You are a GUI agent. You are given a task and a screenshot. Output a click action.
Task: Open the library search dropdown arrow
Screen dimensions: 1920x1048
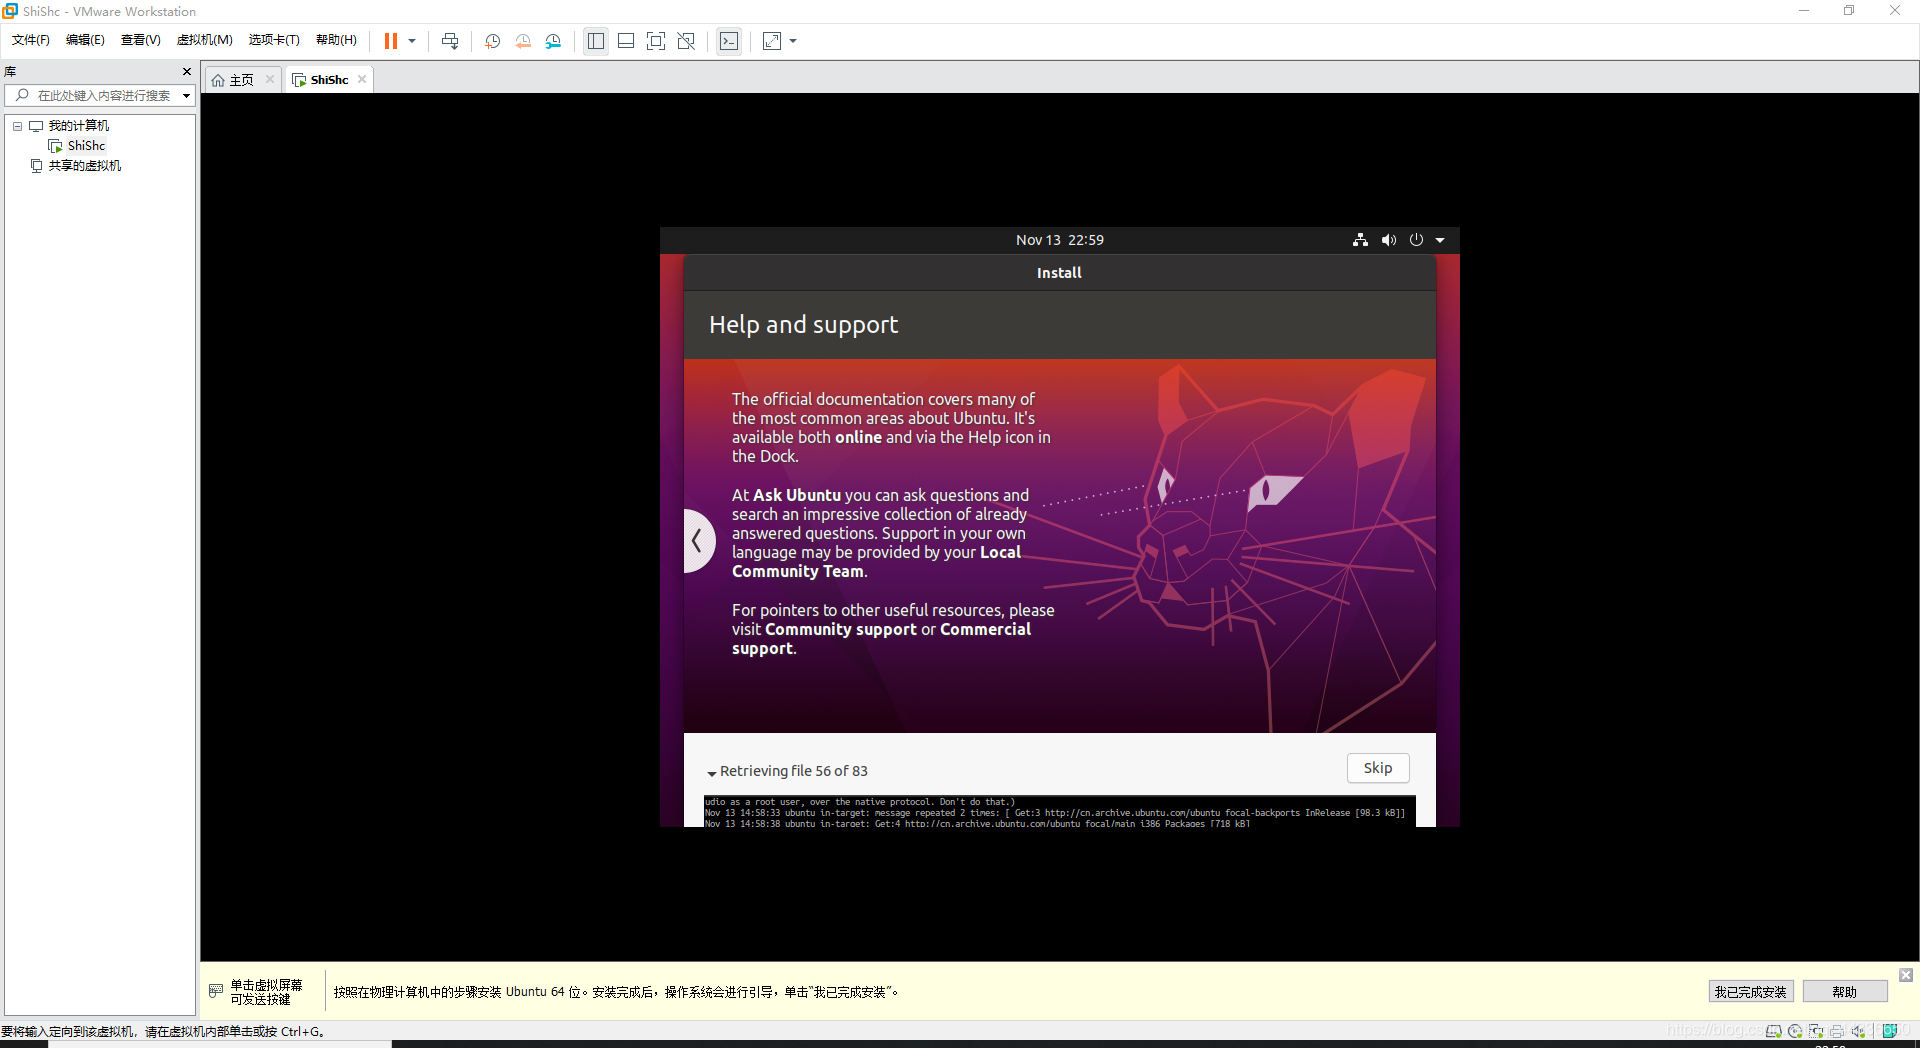pyautogui.click(x=186, y=96)
